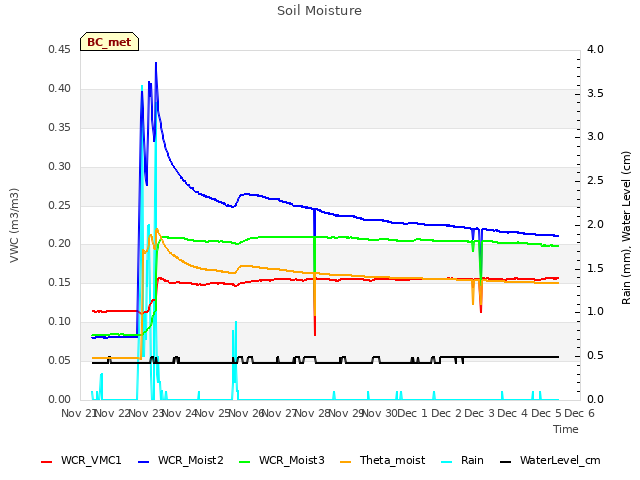Click the orange Theta_moist legend swatch
Screen dimensions: 640x480
point(345,462)
